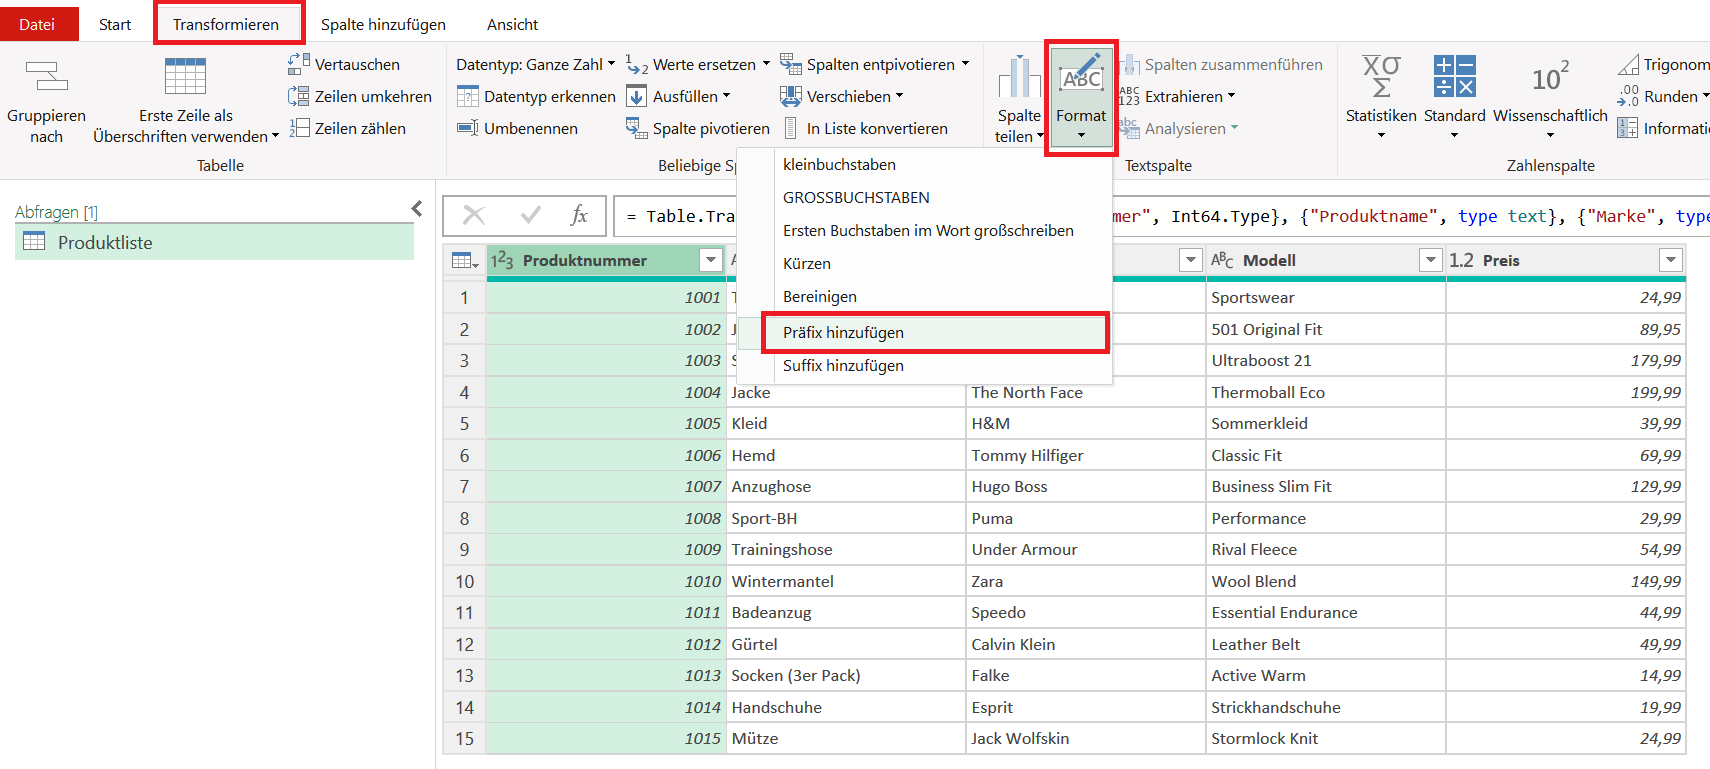Viewport: 1710px width, 769px height.
Task: Click the In Liste konvertieren icon
Action: [x=791, y=128]
